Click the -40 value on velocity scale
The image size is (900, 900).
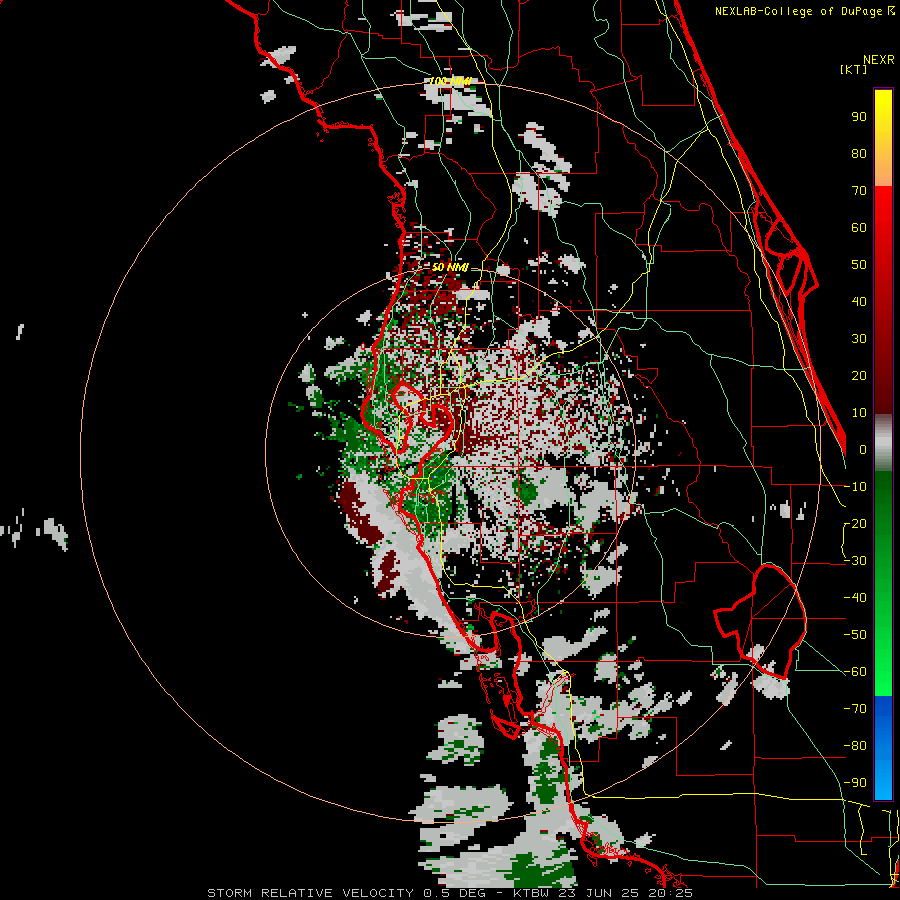click(855, 598)
